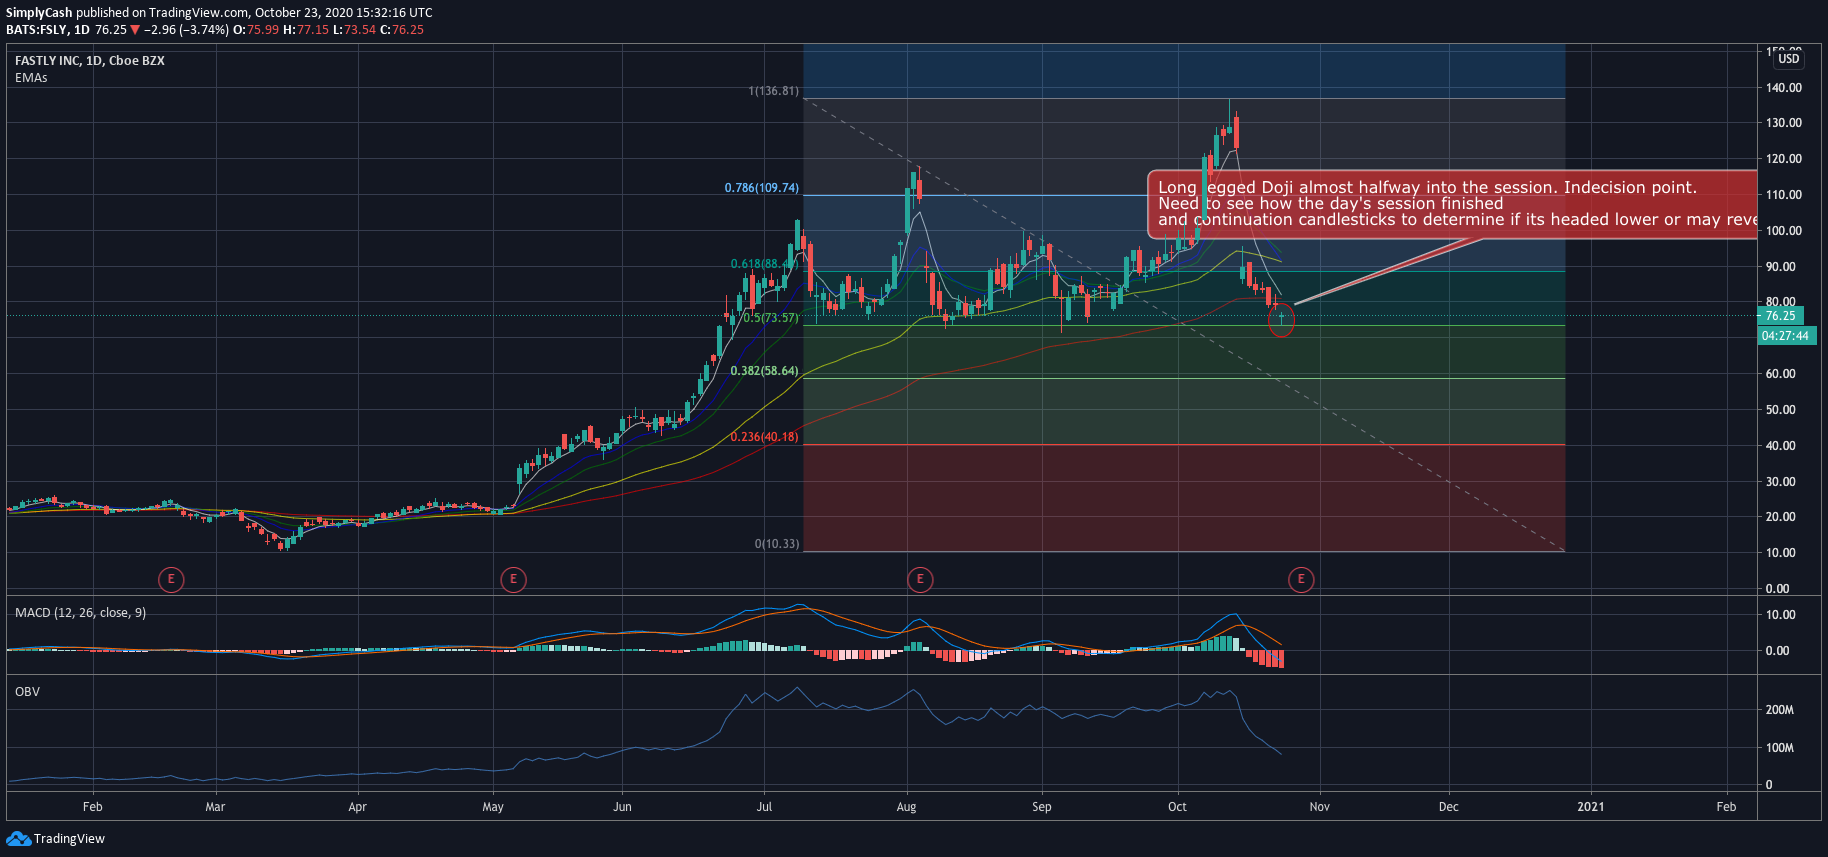
Task: Click the OBV indicator label
Action: click(x=27, y=692)
